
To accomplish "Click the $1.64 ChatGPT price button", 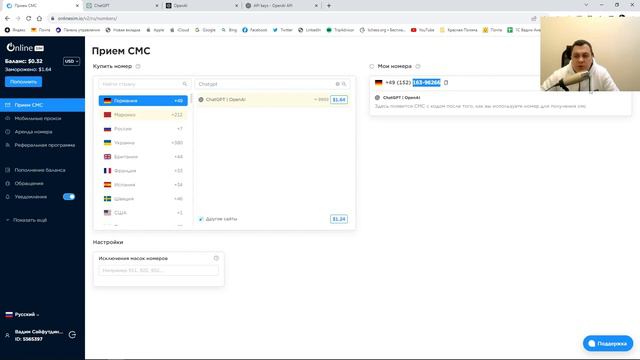I will point(339,100).
